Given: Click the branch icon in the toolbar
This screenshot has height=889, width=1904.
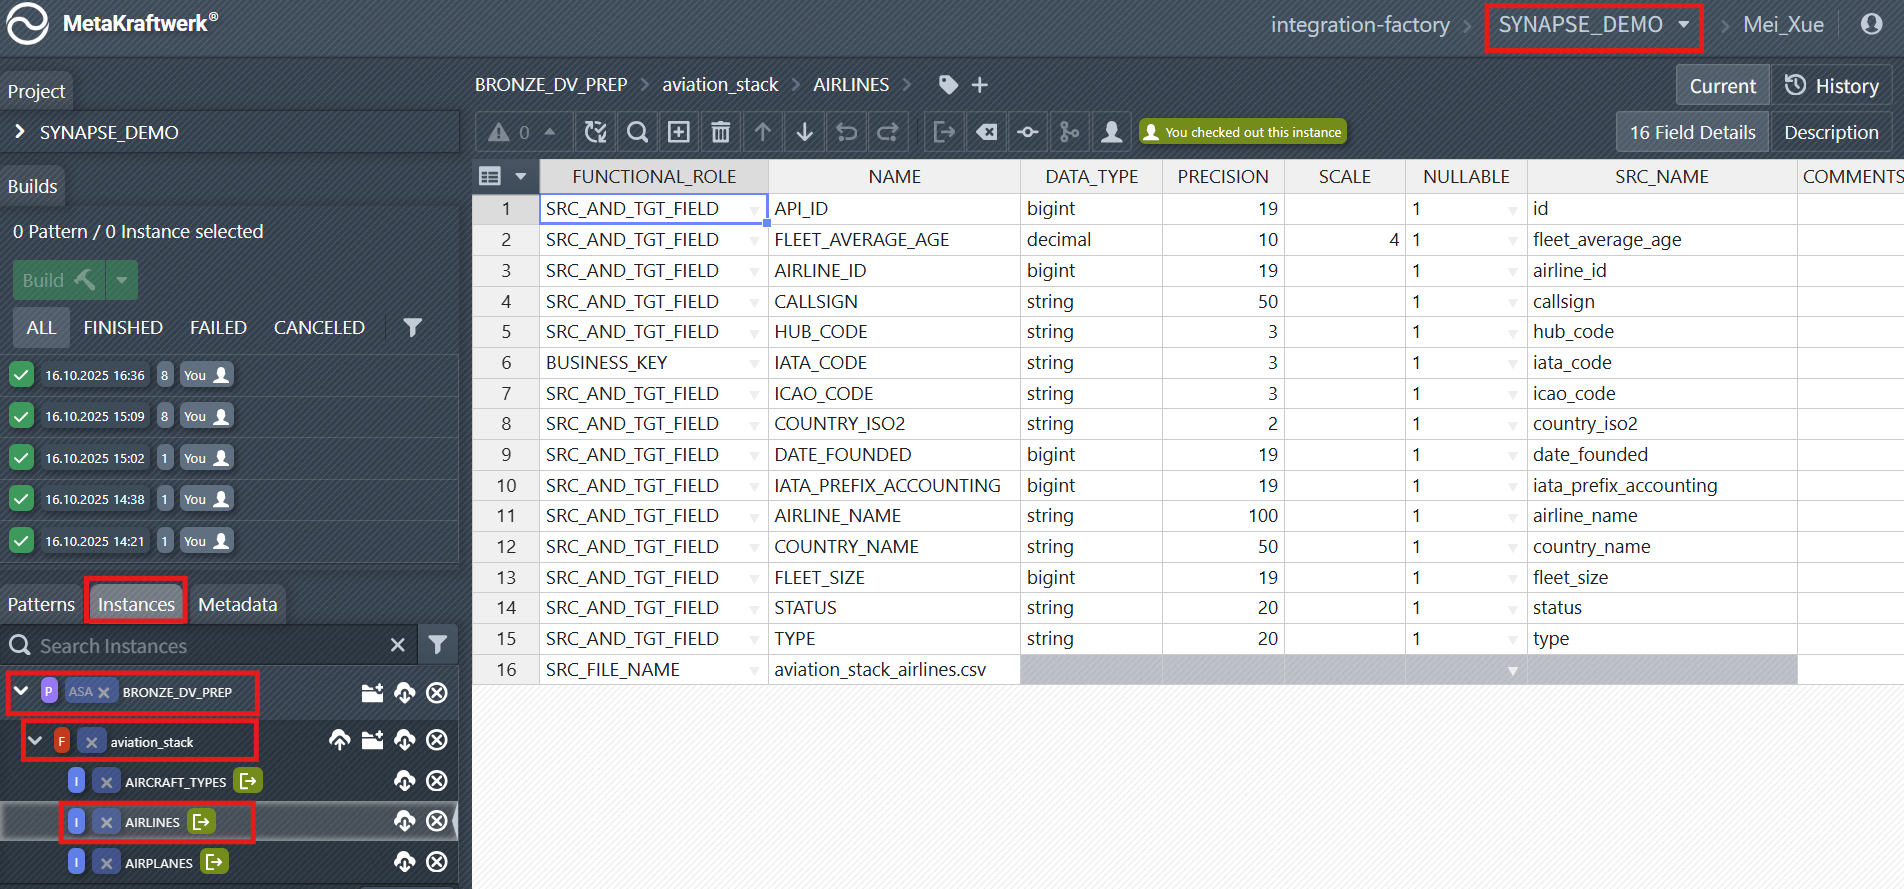Looking at the screenshot, I should pos(1070,132).
